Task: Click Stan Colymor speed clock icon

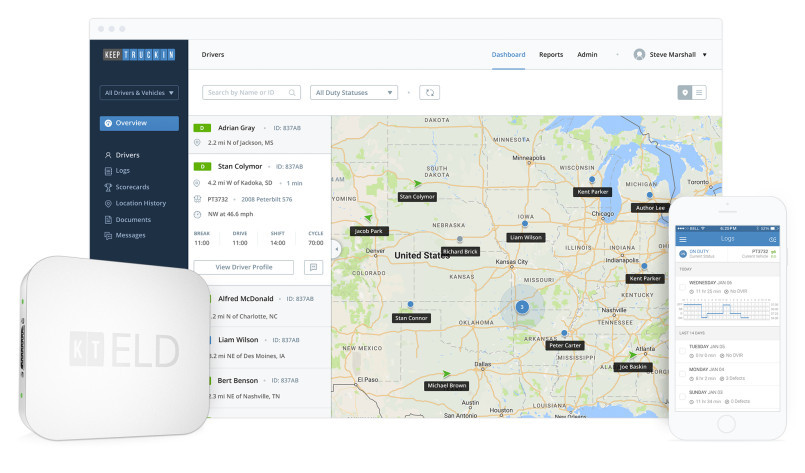Action: tap(197, 215)
